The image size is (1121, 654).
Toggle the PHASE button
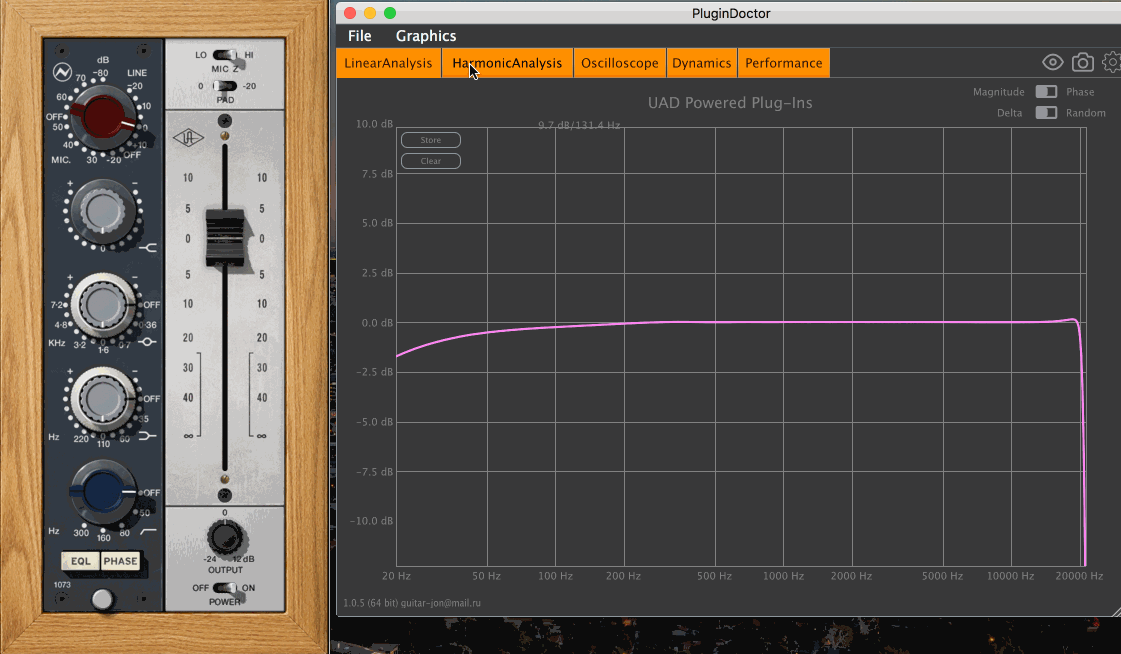tap(120, 561)
